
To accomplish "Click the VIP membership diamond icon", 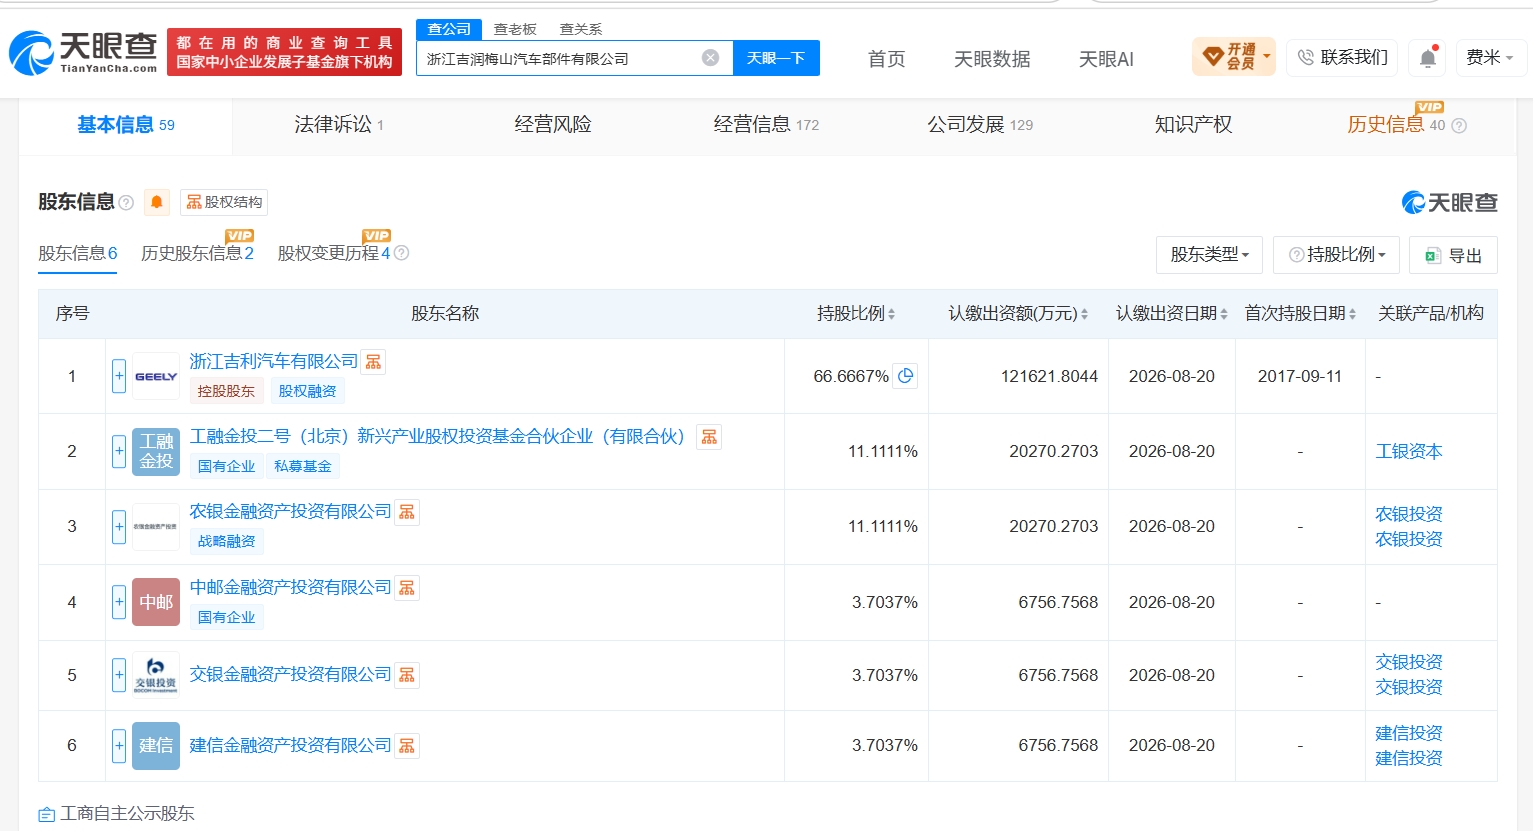I will coord(1212,57).
